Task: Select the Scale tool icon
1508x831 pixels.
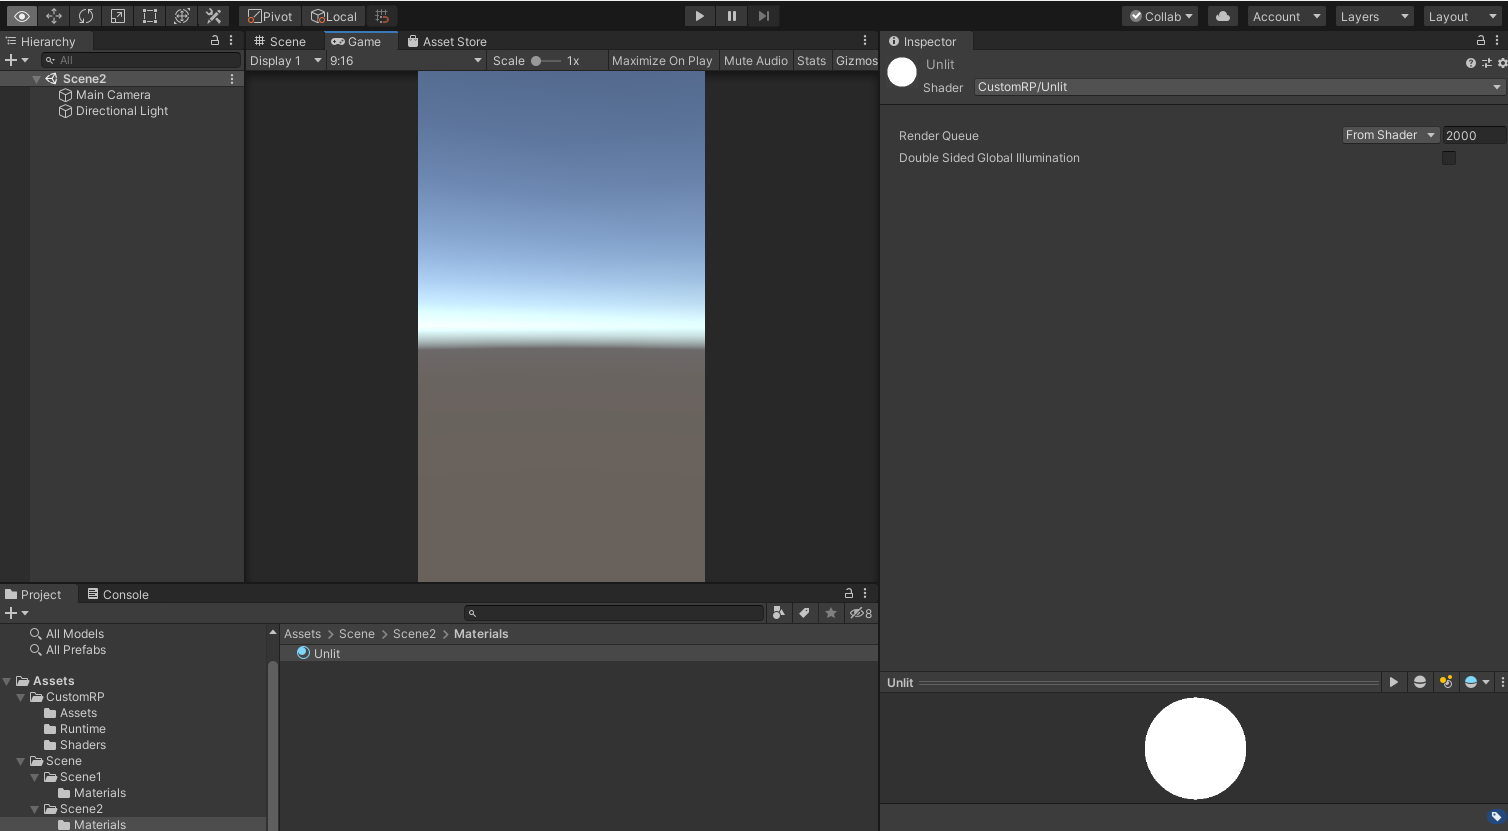Action: pos(118,16)
